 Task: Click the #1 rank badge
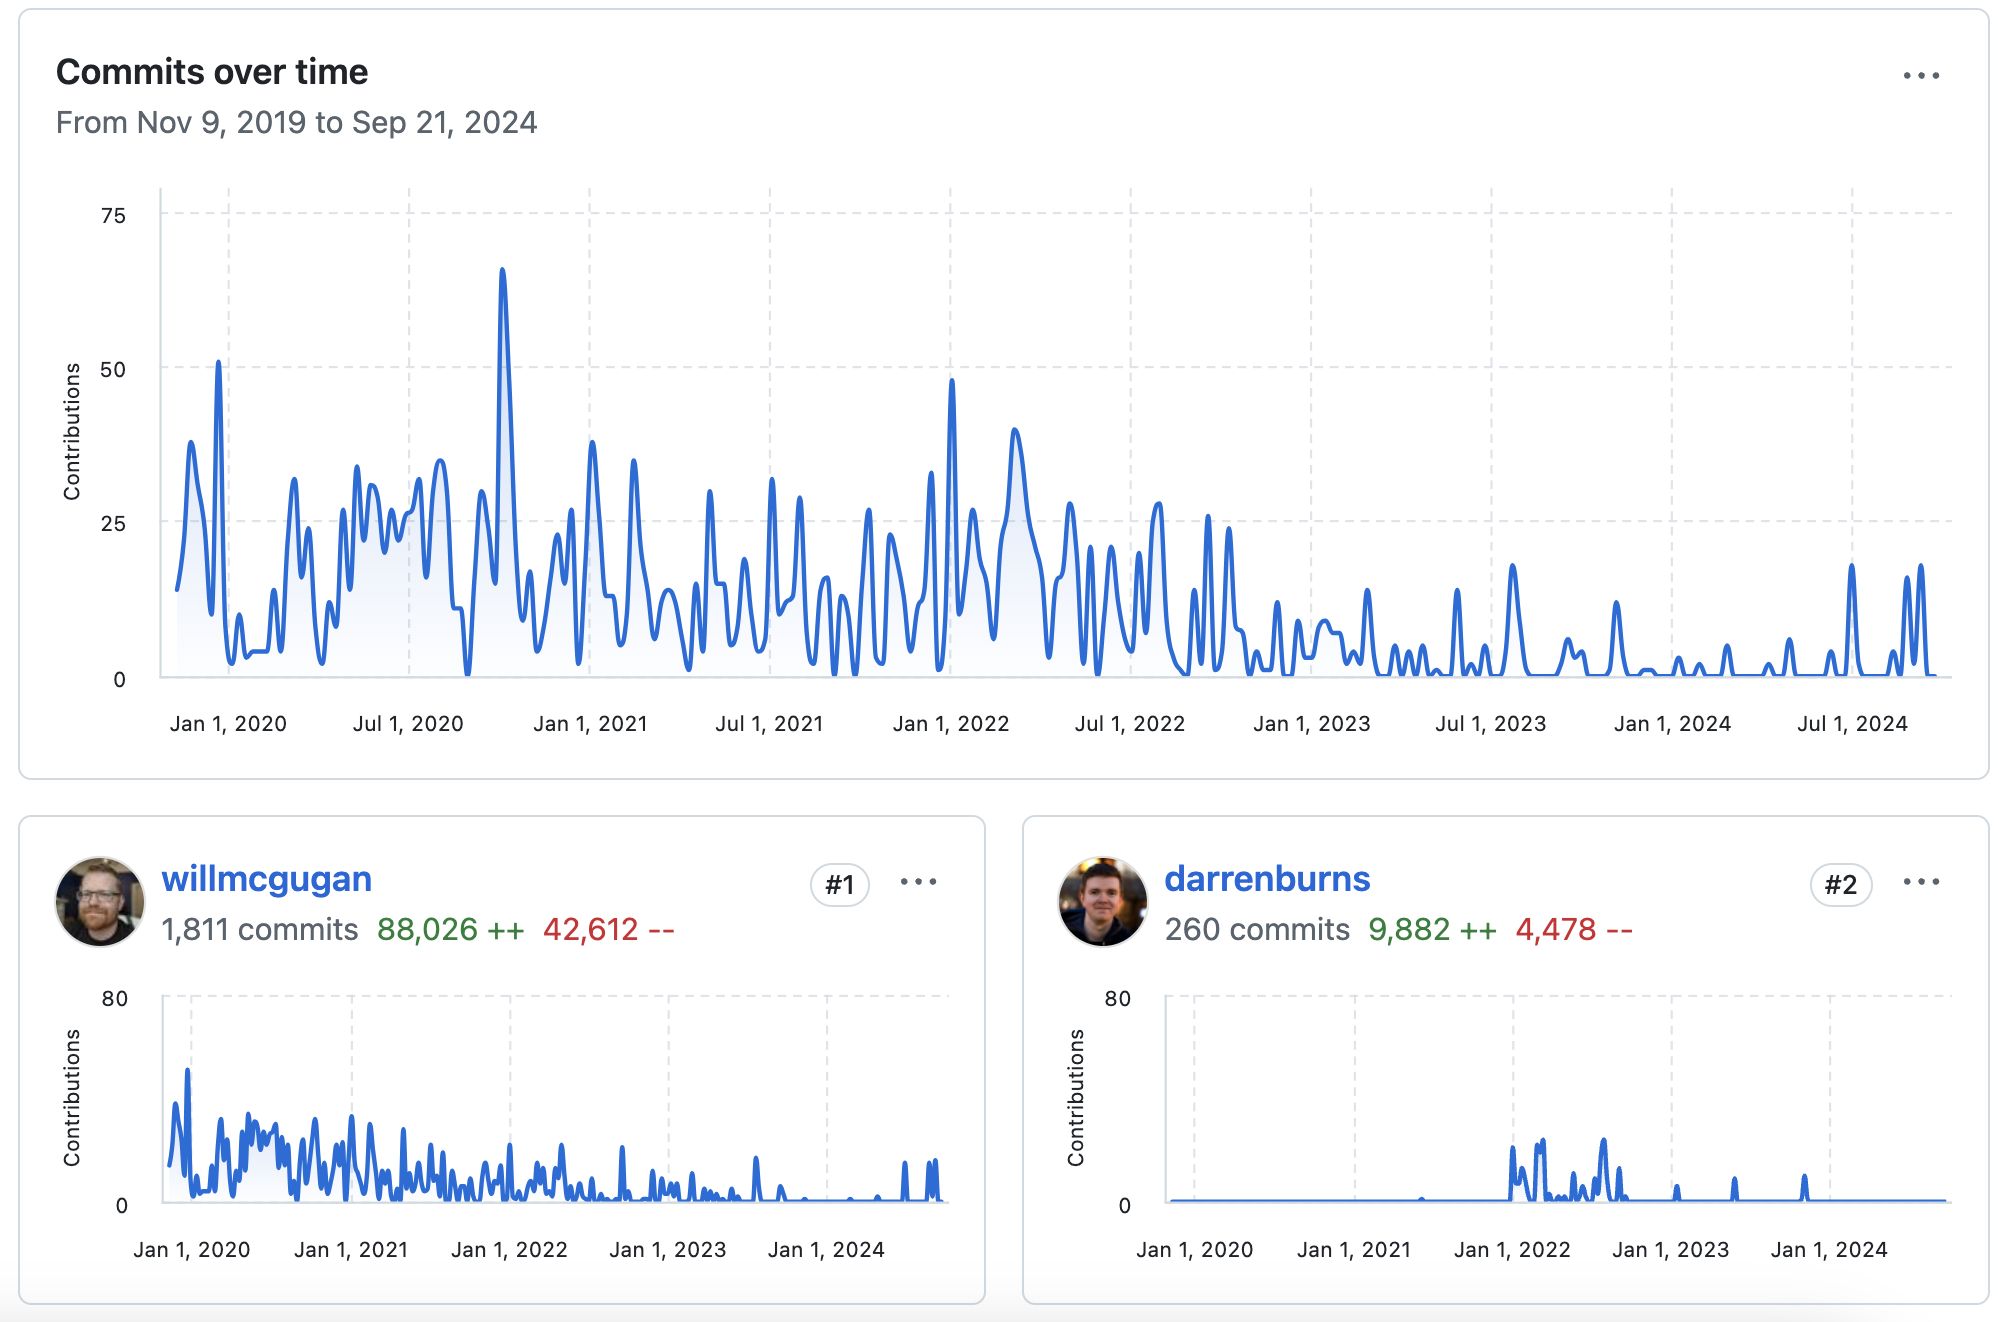[839, 885]
